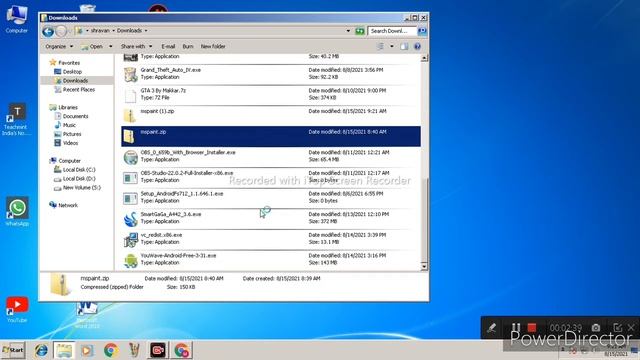Image resolution: width=640 pixels, height=360 pixels.
Task: Stop the recording red square
Action: (x=531, y=327)
